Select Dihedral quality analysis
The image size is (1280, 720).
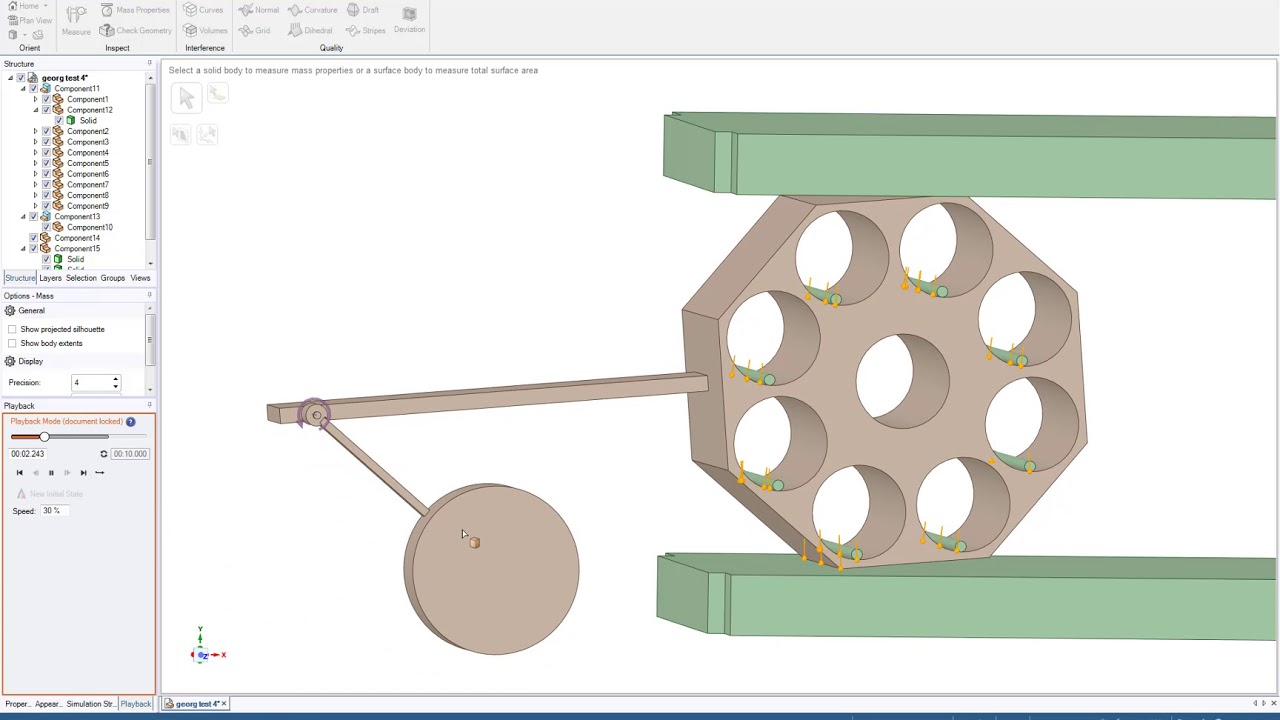click(x=311, y=30)
